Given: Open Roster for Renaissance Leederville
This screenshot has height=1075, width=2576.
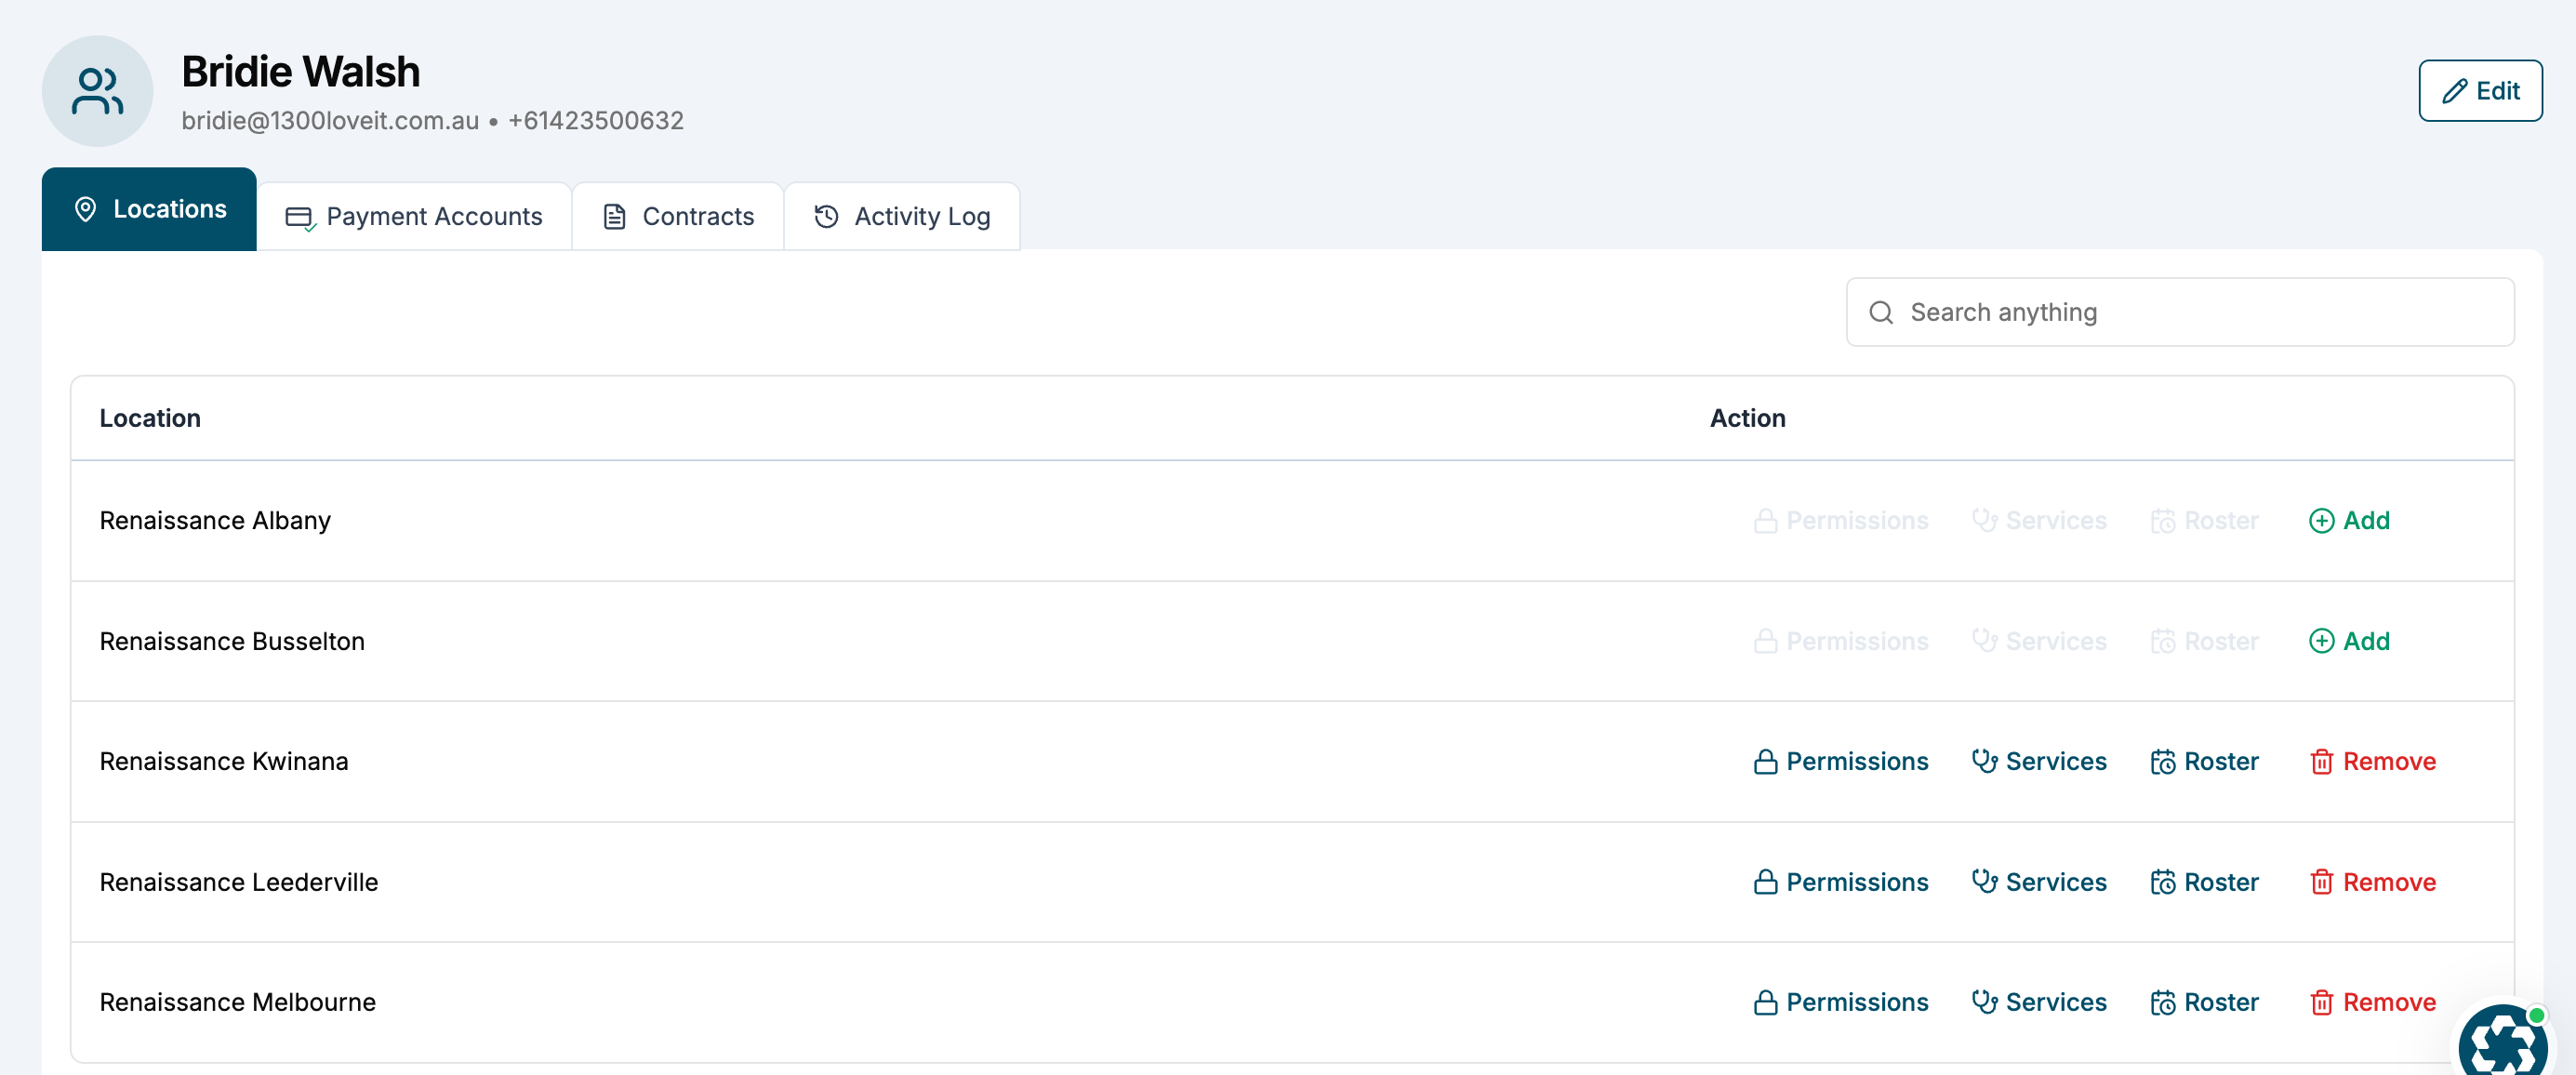Looking at the screenshot, I should tap(2204, 882).
